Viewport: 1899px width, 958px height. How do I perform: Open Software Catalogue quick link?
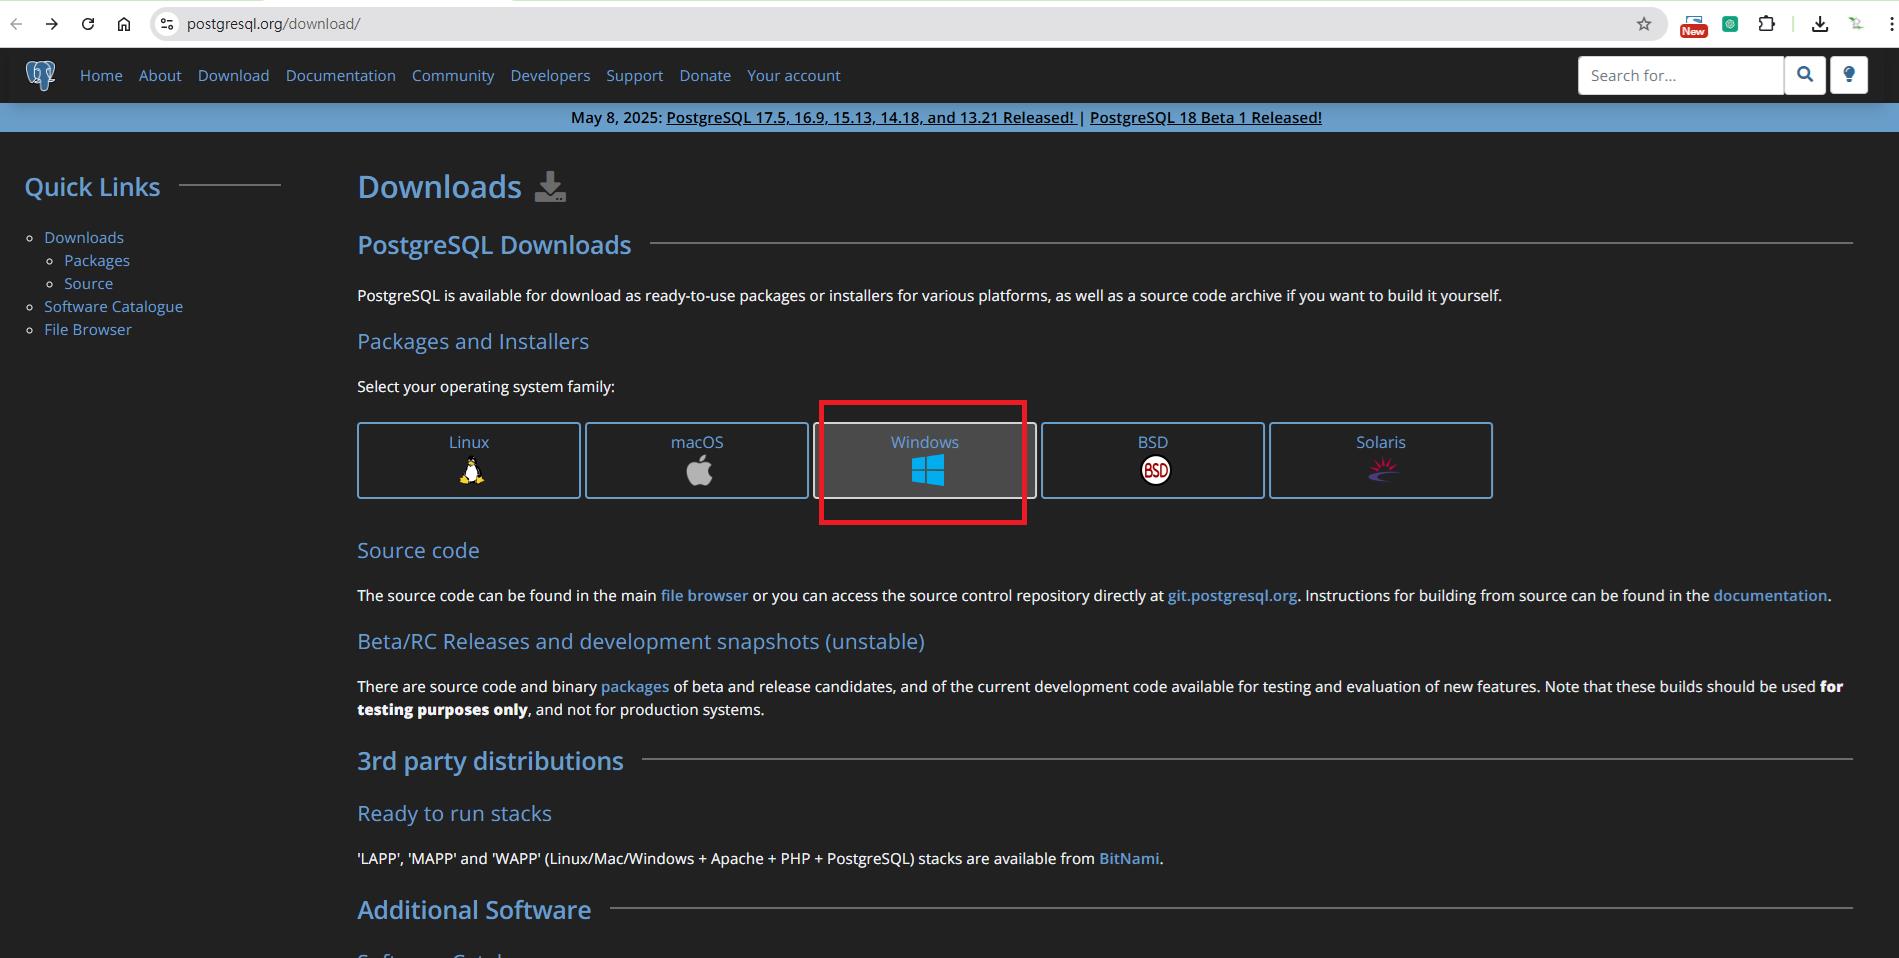113,306
